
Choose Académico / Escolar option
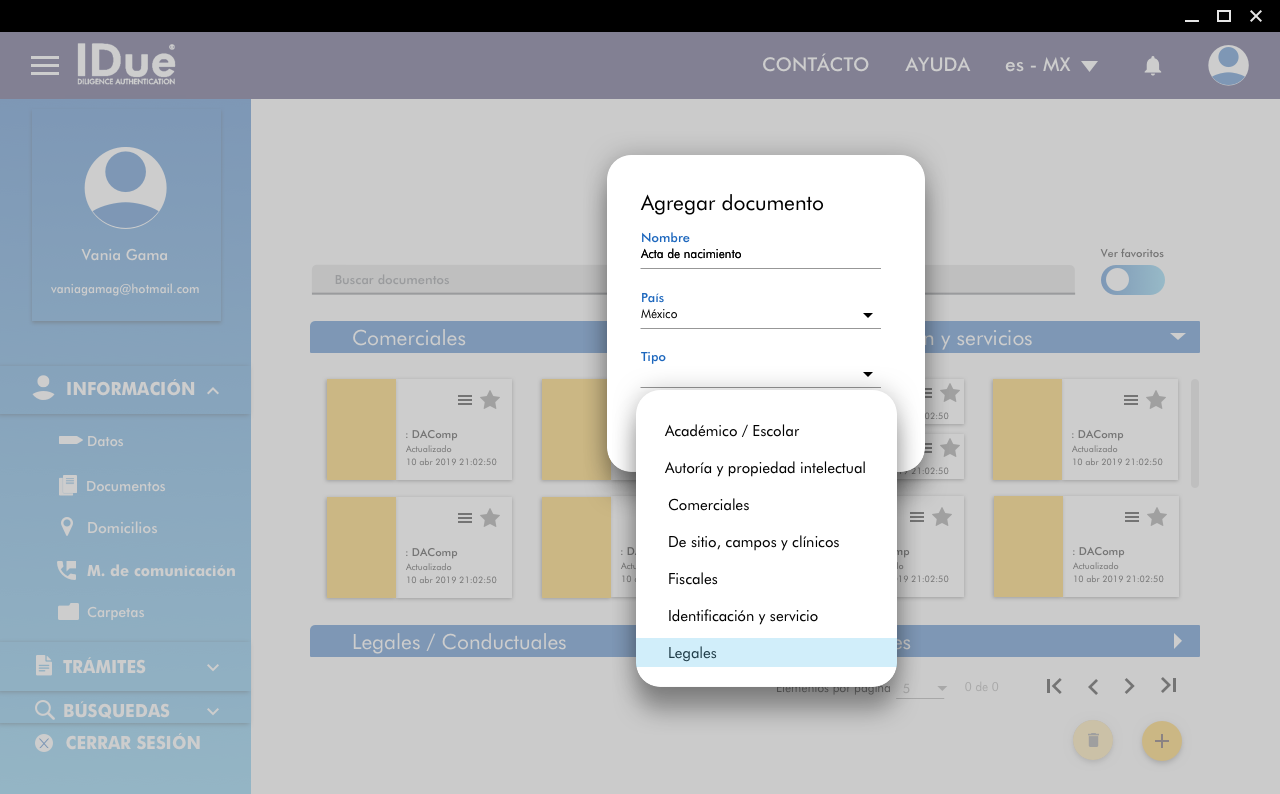pos(731,431)
